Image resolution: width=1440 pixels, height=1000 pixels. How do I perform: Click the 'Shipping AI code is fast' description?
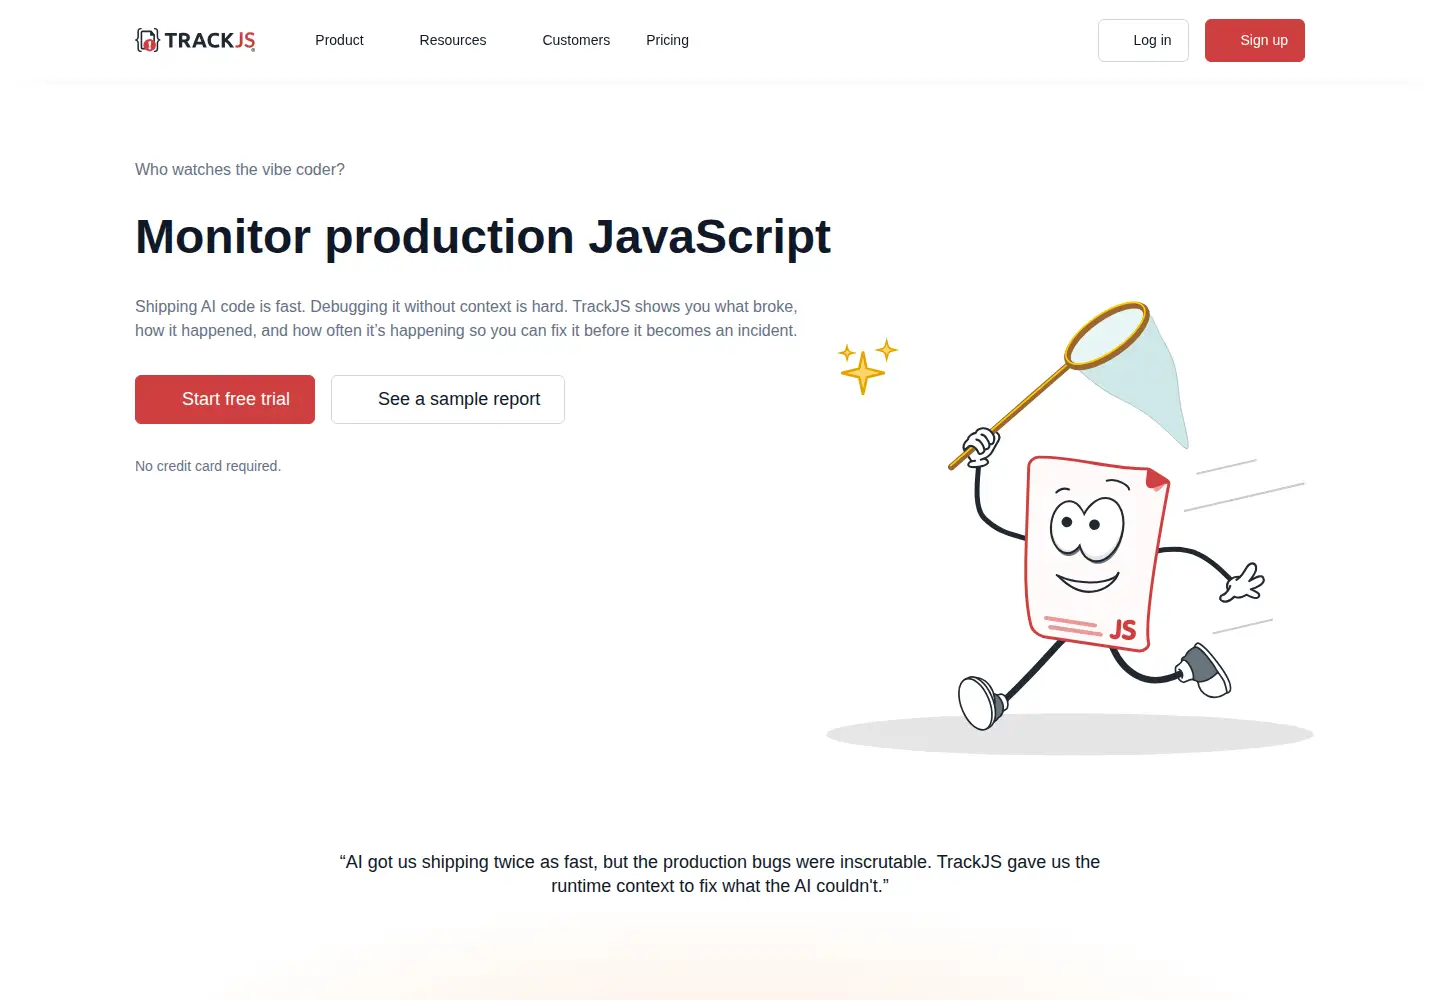pyautogui.click(x=466, y=318)
